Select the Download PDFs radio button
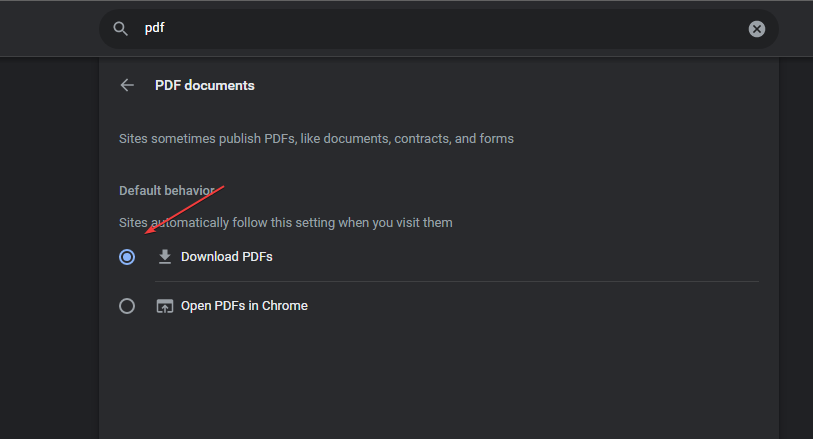813x439 pixels. (127, 257)
